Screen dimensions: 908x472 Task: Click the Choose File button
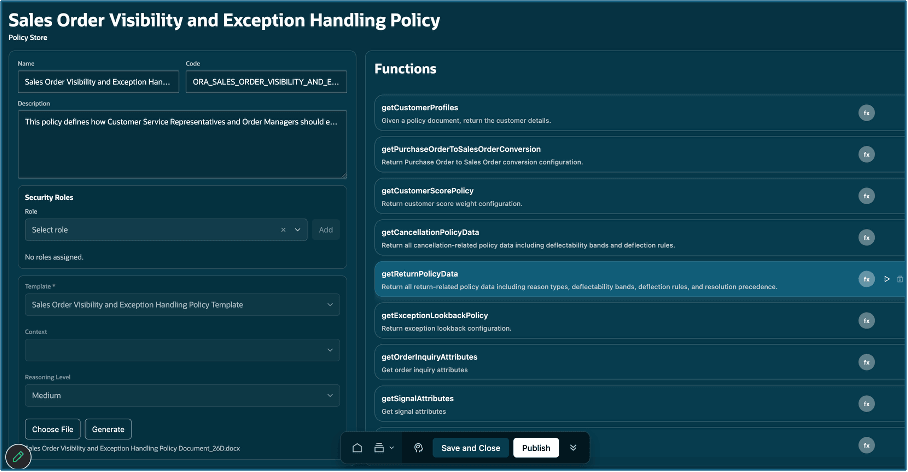53,429
